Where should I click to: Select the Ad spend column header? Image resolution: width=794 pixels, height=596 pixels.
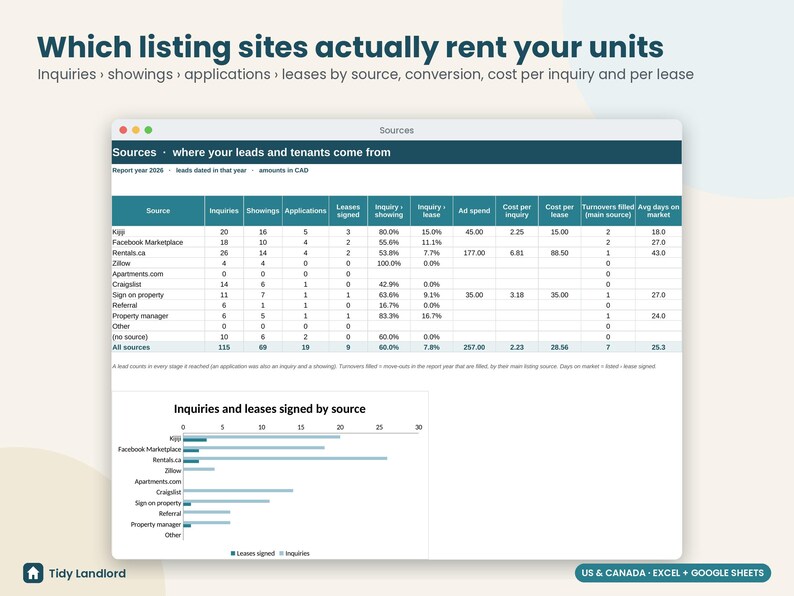coord(474,211)
